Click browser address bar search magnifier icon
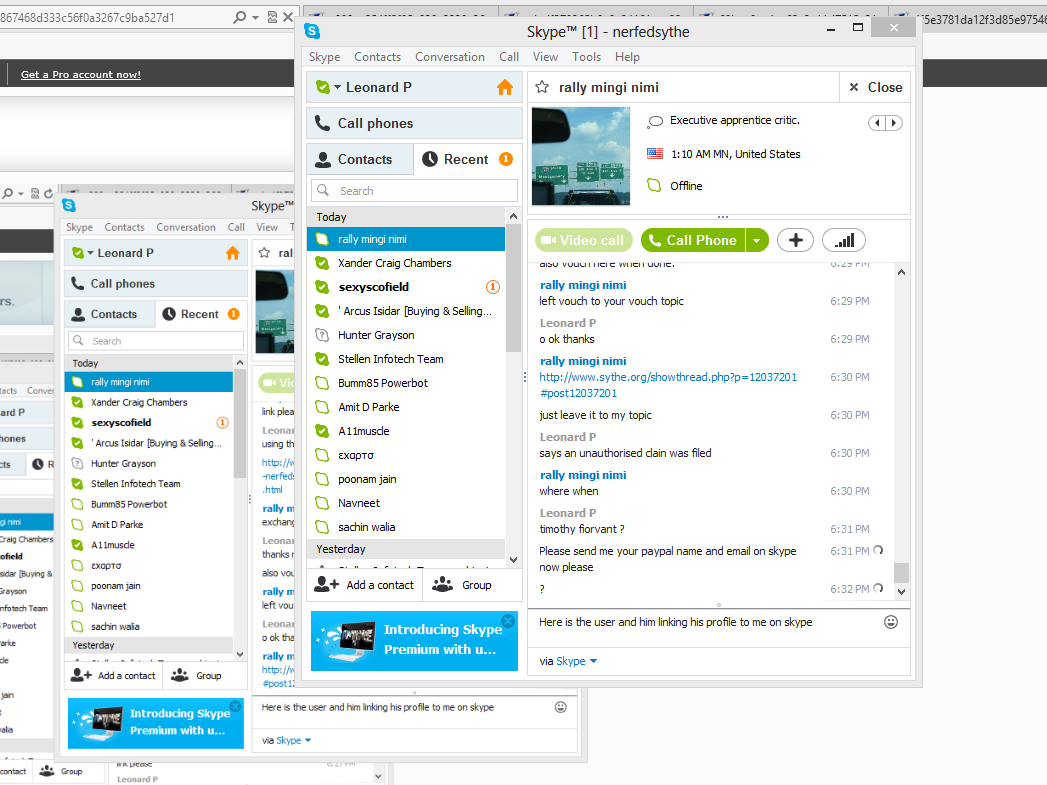 (x=240, y=17)
